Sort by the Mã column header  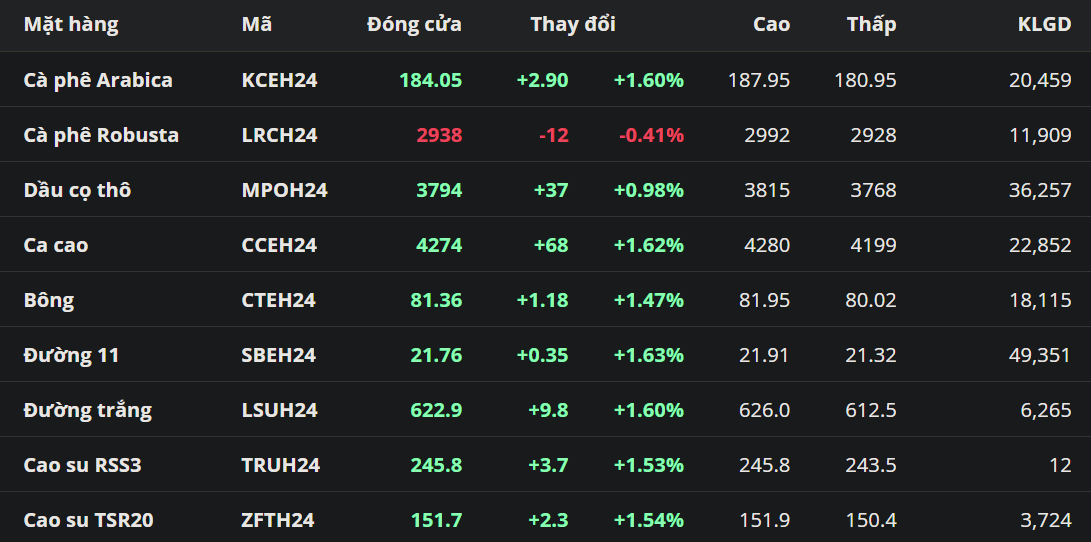coord(257,25)
